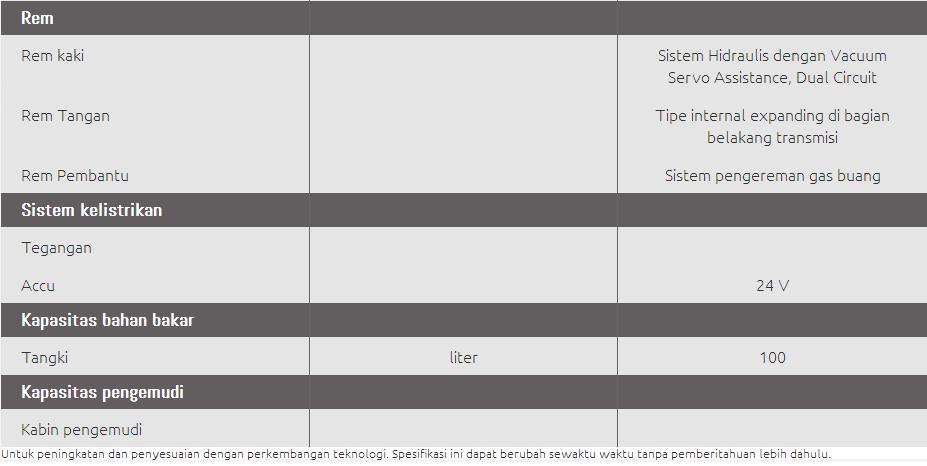Click the Sistem Hidraulis dengan Vacuum text
Image resolution: width=927 pixels, height=466 pixels.
(772, 56)
